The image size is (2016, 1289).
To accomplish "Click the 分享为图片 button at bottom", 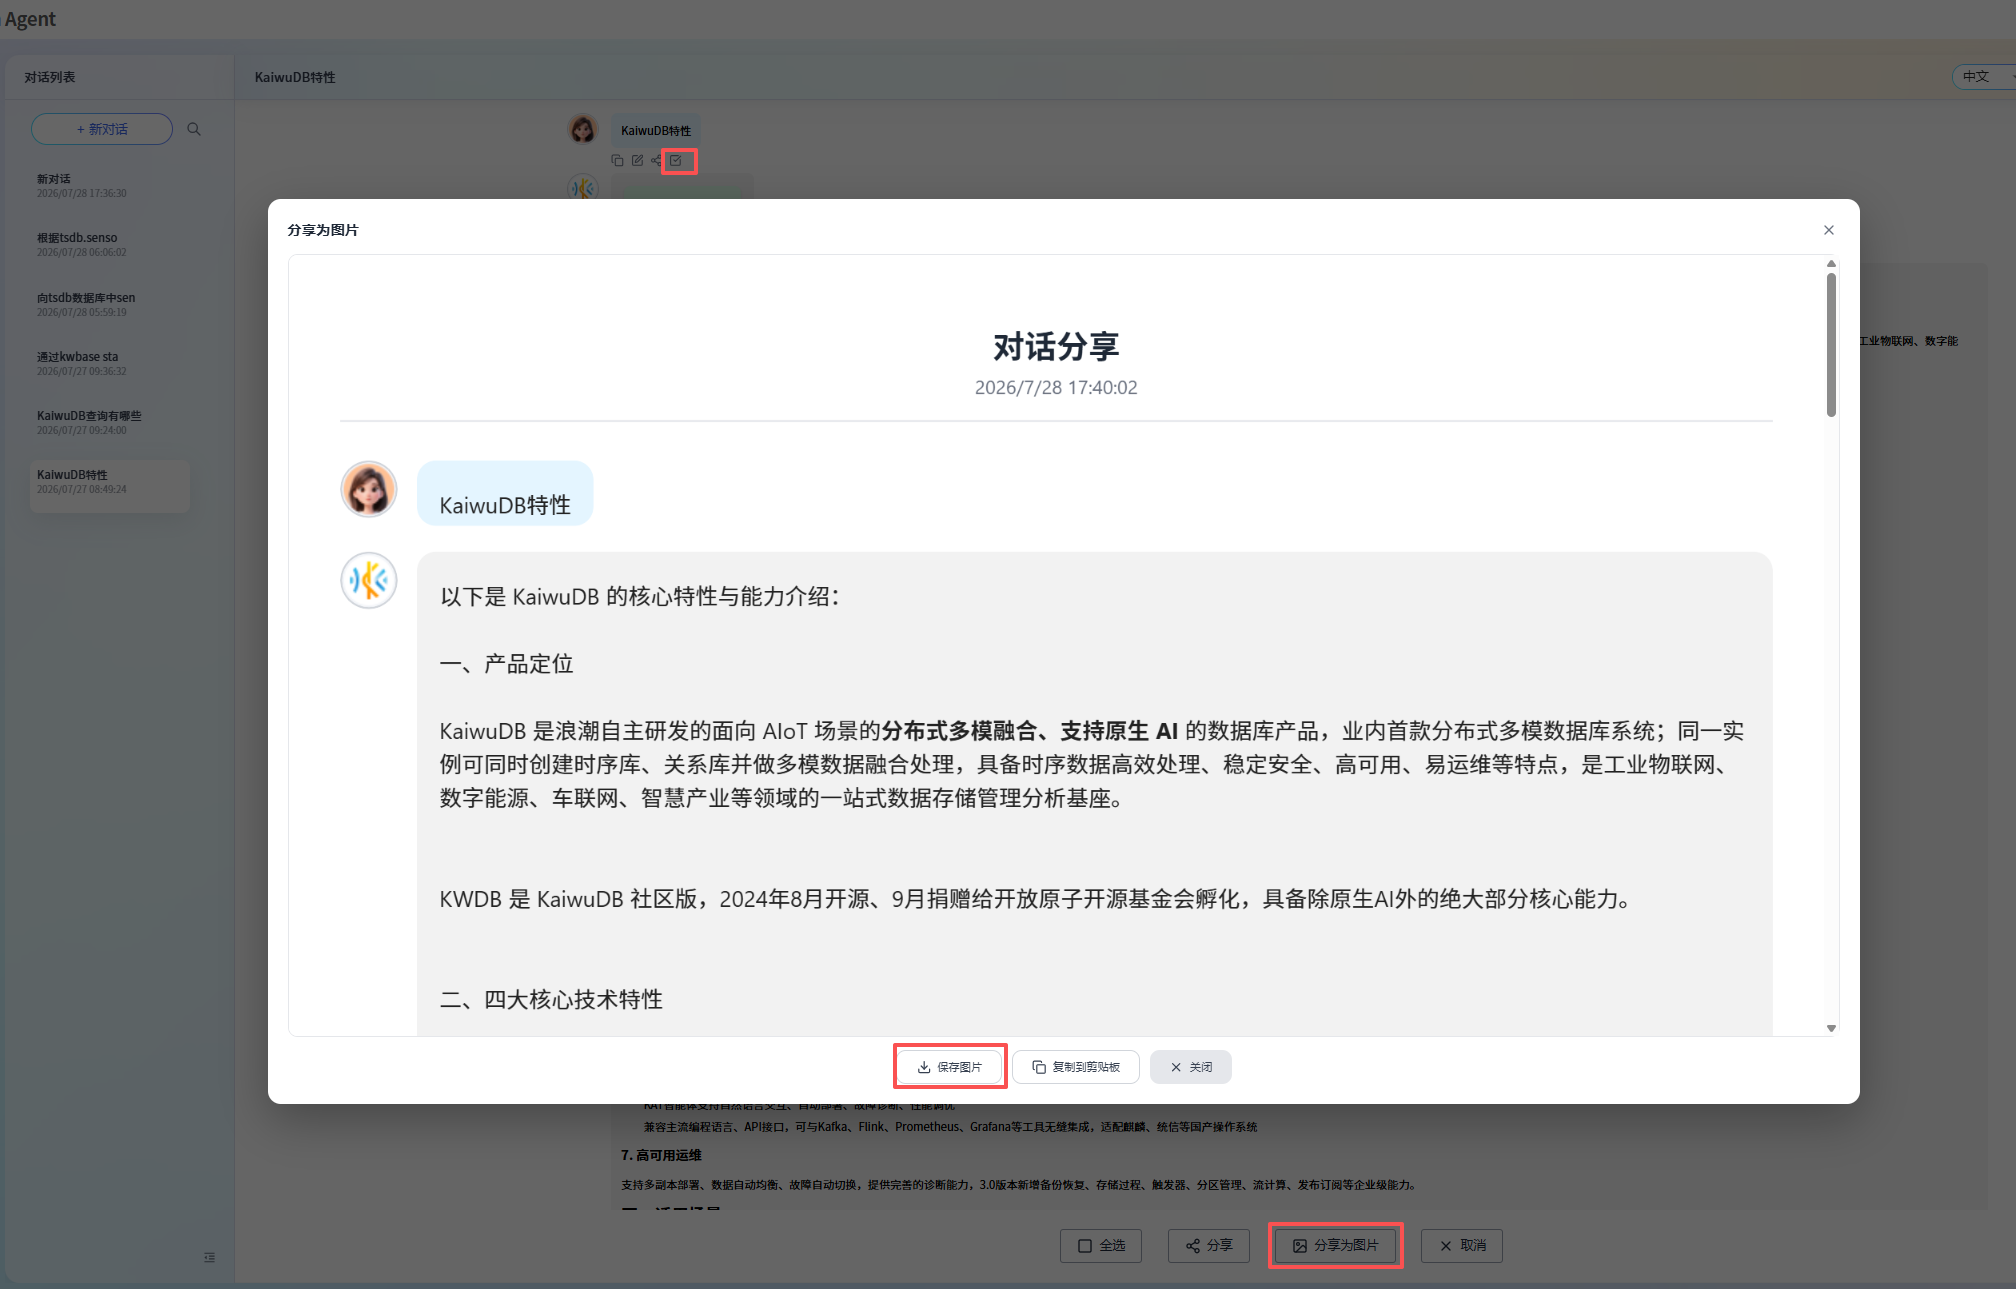I will [x=1336, y=1245].
